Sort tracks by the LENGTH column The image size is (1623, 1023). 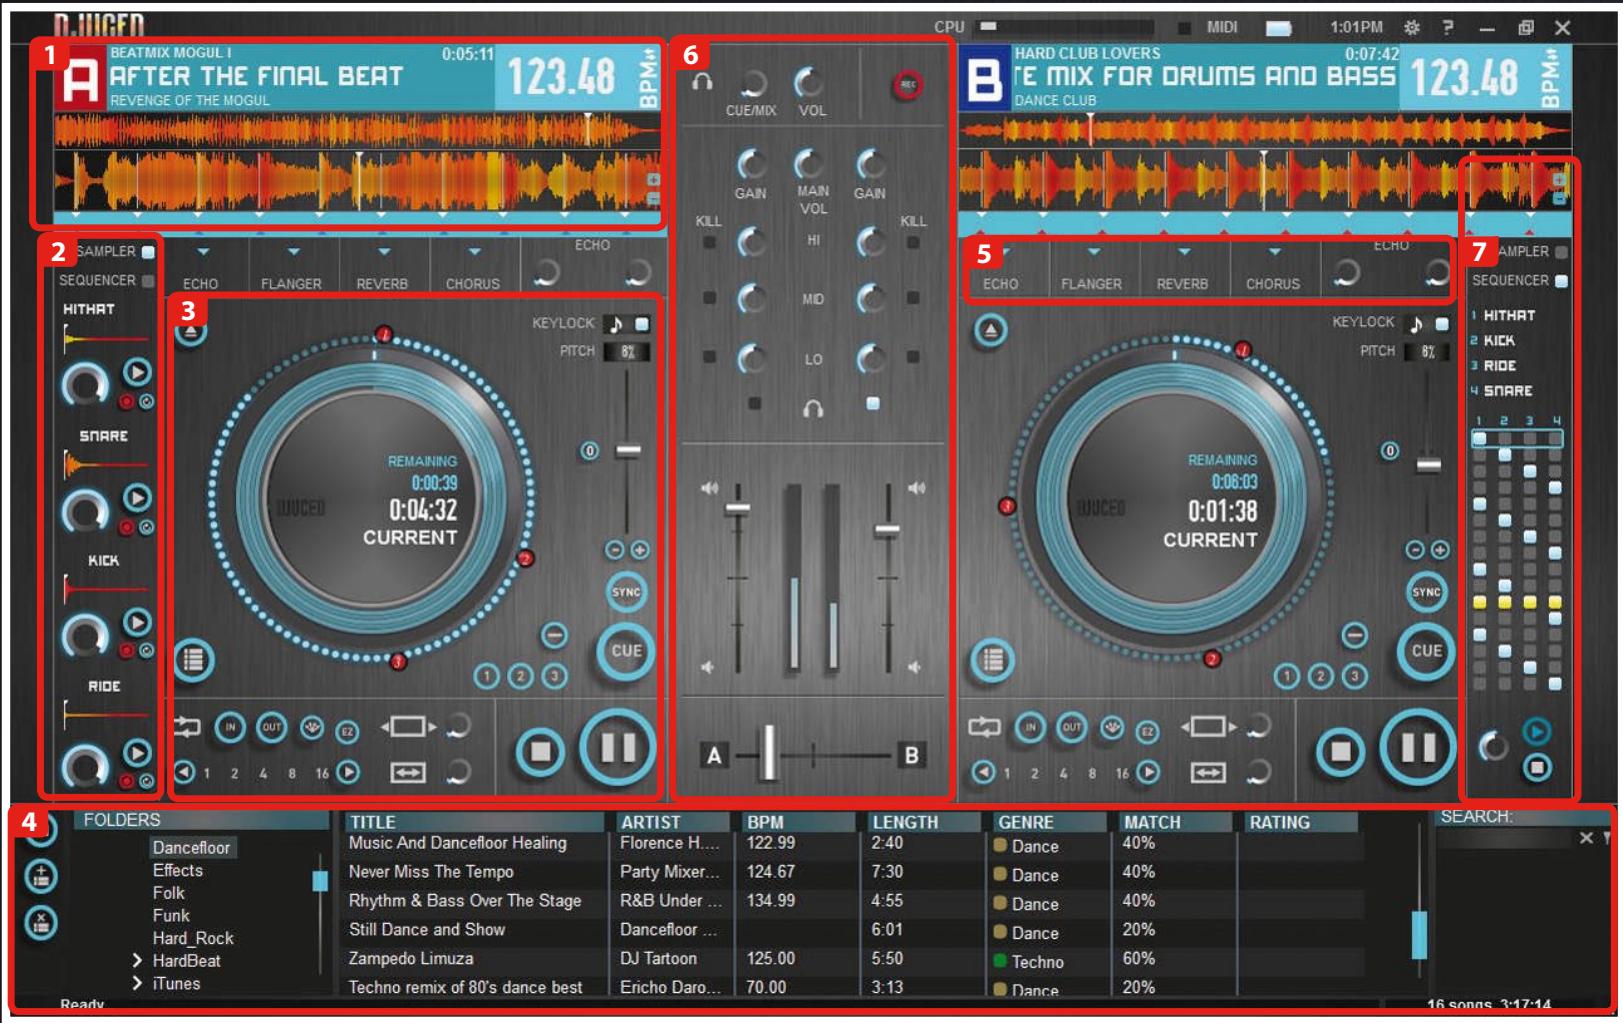923,822
